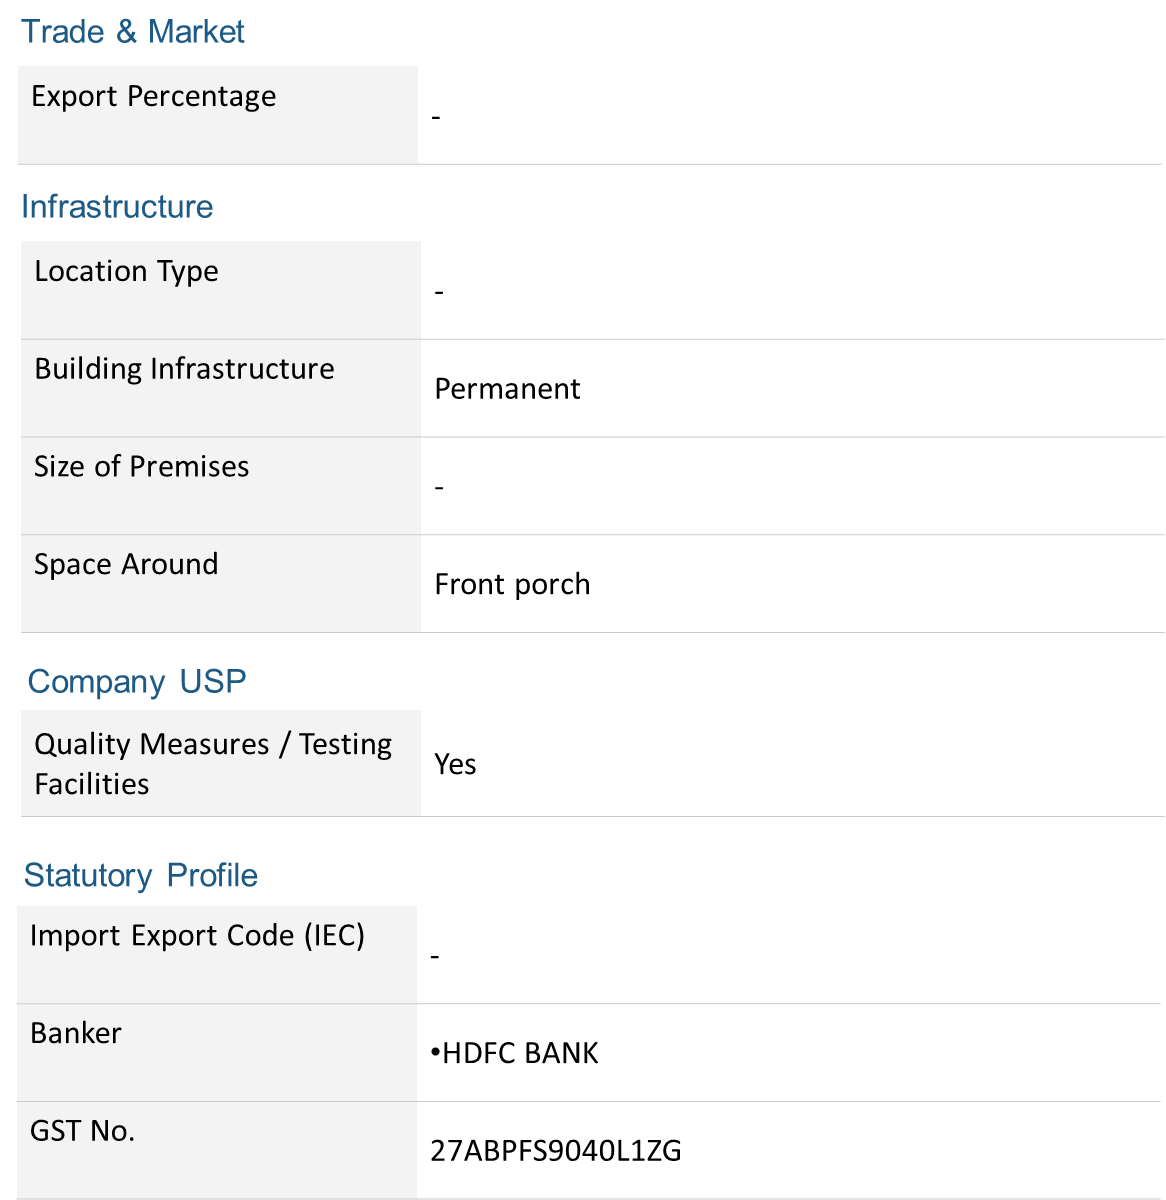Select the Space Around label
Viewport: 1166px width, 1200px height.
126,565
